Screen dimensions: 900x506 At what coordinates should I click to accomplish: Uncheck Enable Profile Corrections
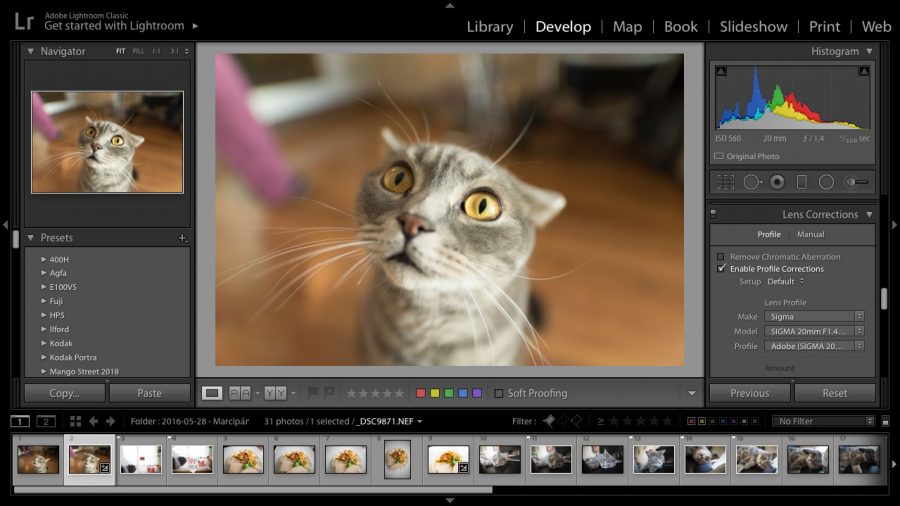coord(721,269)
